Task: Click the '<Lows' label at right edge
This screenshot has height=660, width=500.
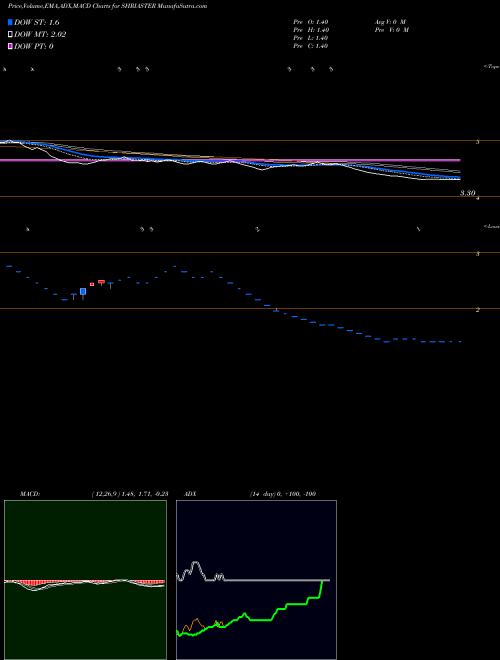Action: coord(492,226)
